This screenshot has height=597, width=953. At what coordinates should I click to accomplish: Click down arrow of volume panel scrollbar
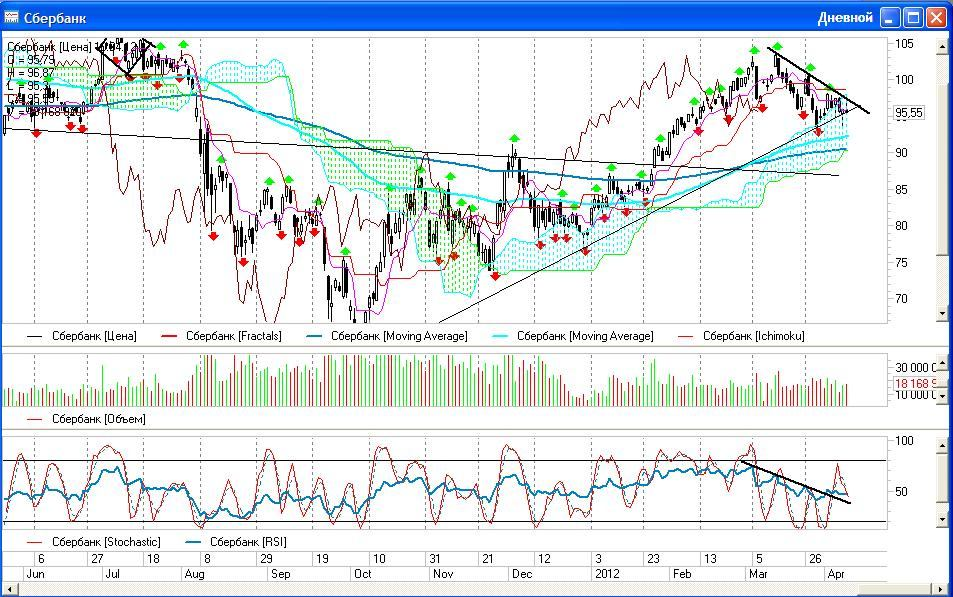click(x=942, y=396)
